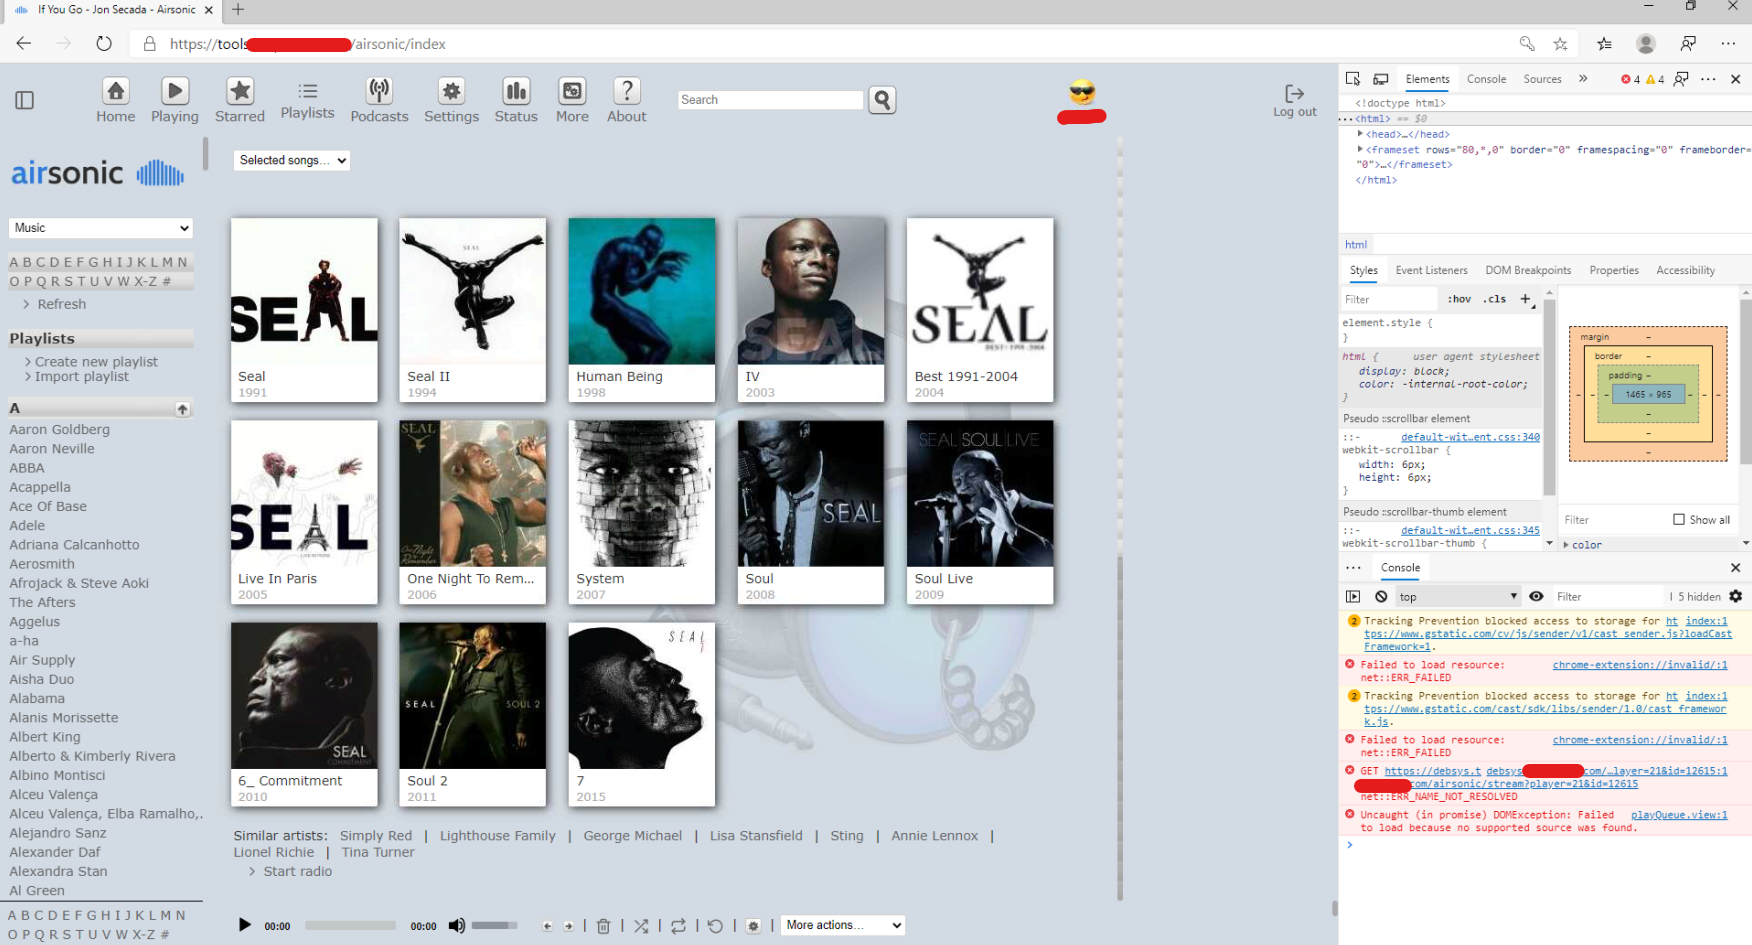The height and width of the screenshot is (945, 1752).
Task: Toggle repeat on the play queue
Action: tap(678, 926)
